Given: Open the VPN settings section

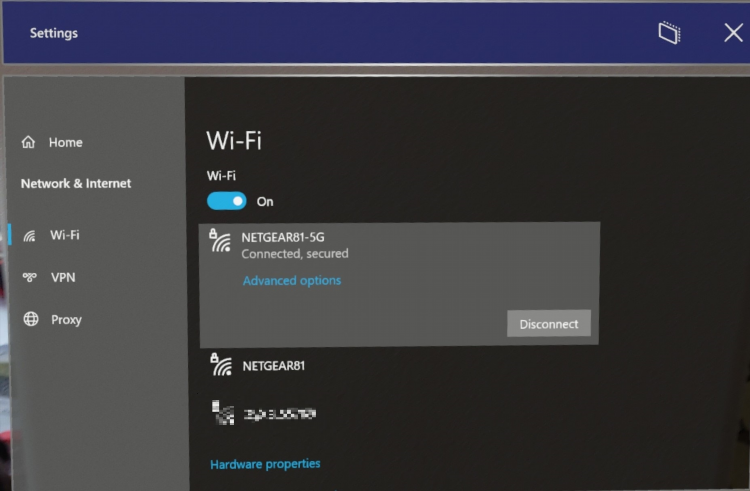Looking at the screenshot, I should (x=49, y=277).
